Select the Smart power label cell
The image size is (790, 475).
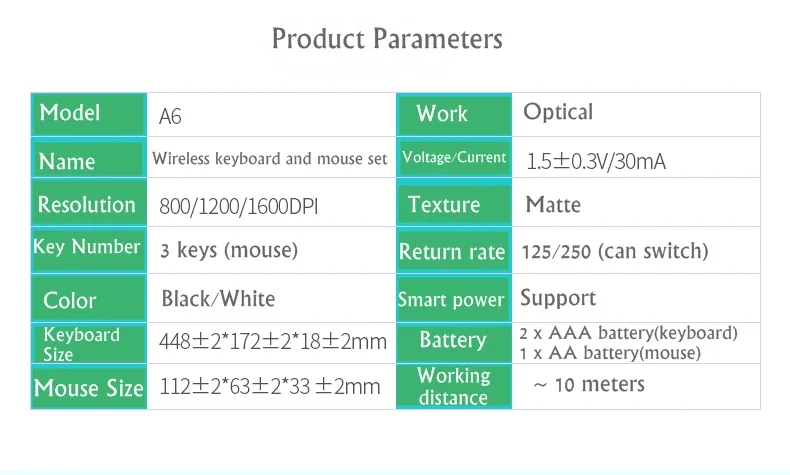tap(454, 298)
